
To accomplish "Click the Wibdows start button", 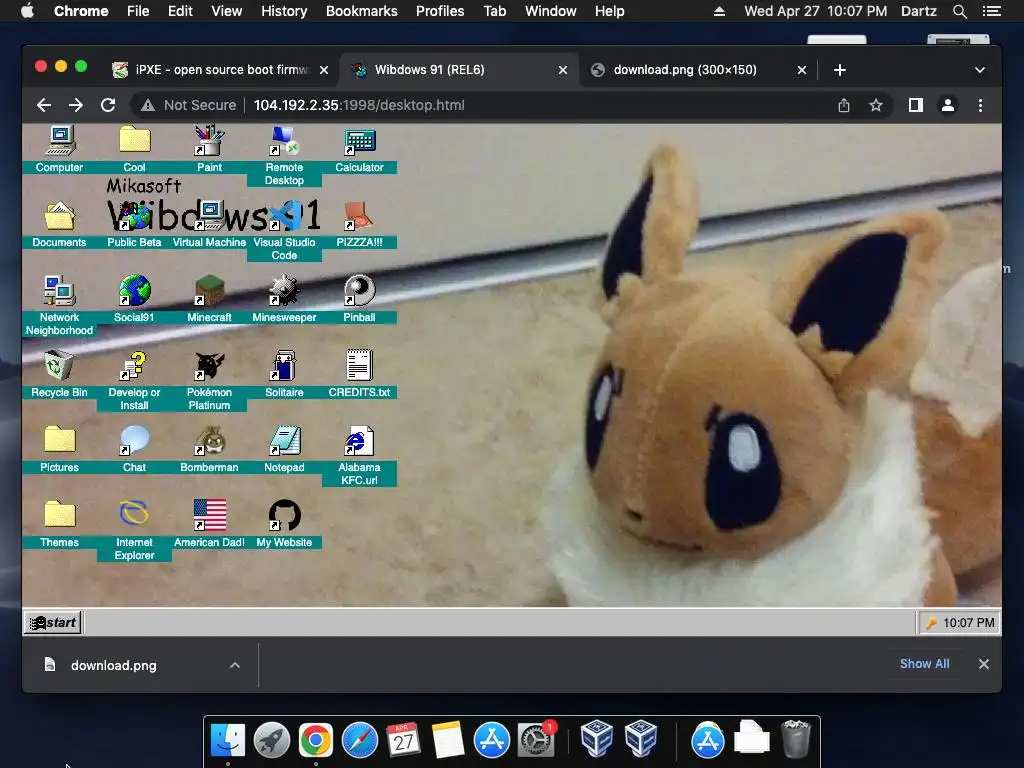I will [54, 622].
